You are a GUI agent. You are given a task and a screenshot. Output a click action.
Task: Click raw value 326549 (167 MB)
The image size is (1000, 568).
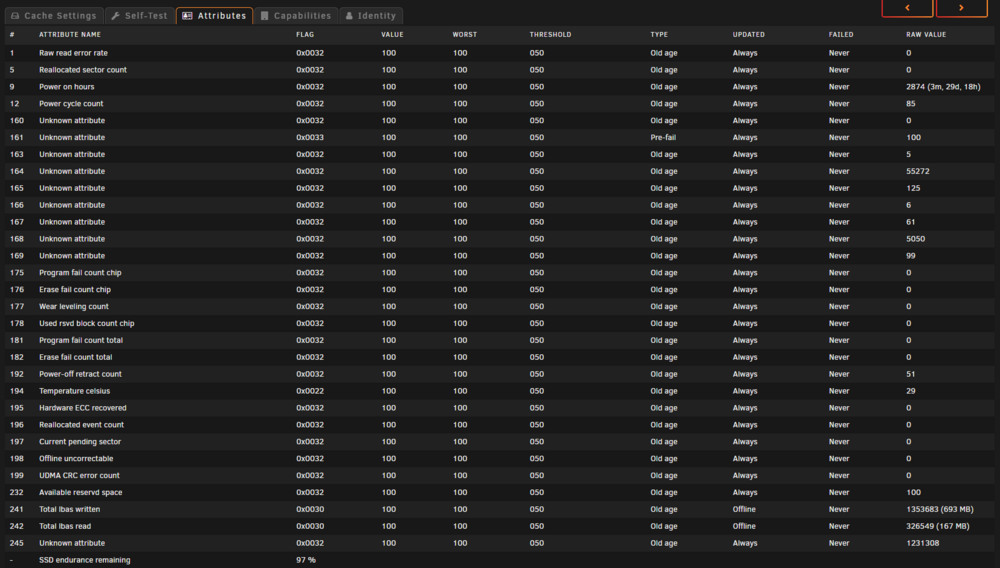pyautogui.click(x=938, y=526)
